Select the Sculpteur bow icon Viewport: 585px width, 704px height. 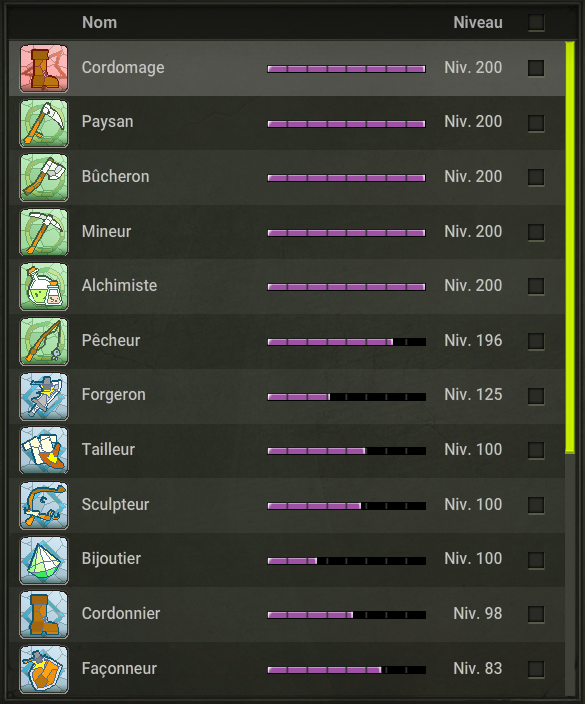coord(44,506)
